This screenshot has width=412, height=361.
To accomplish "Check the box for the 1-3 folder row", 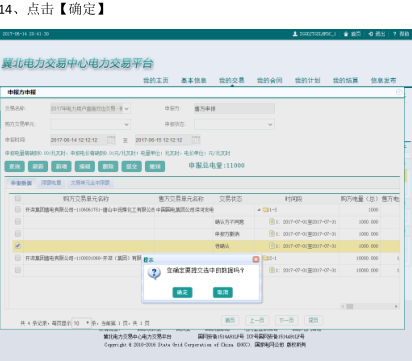I will [18, 209].
